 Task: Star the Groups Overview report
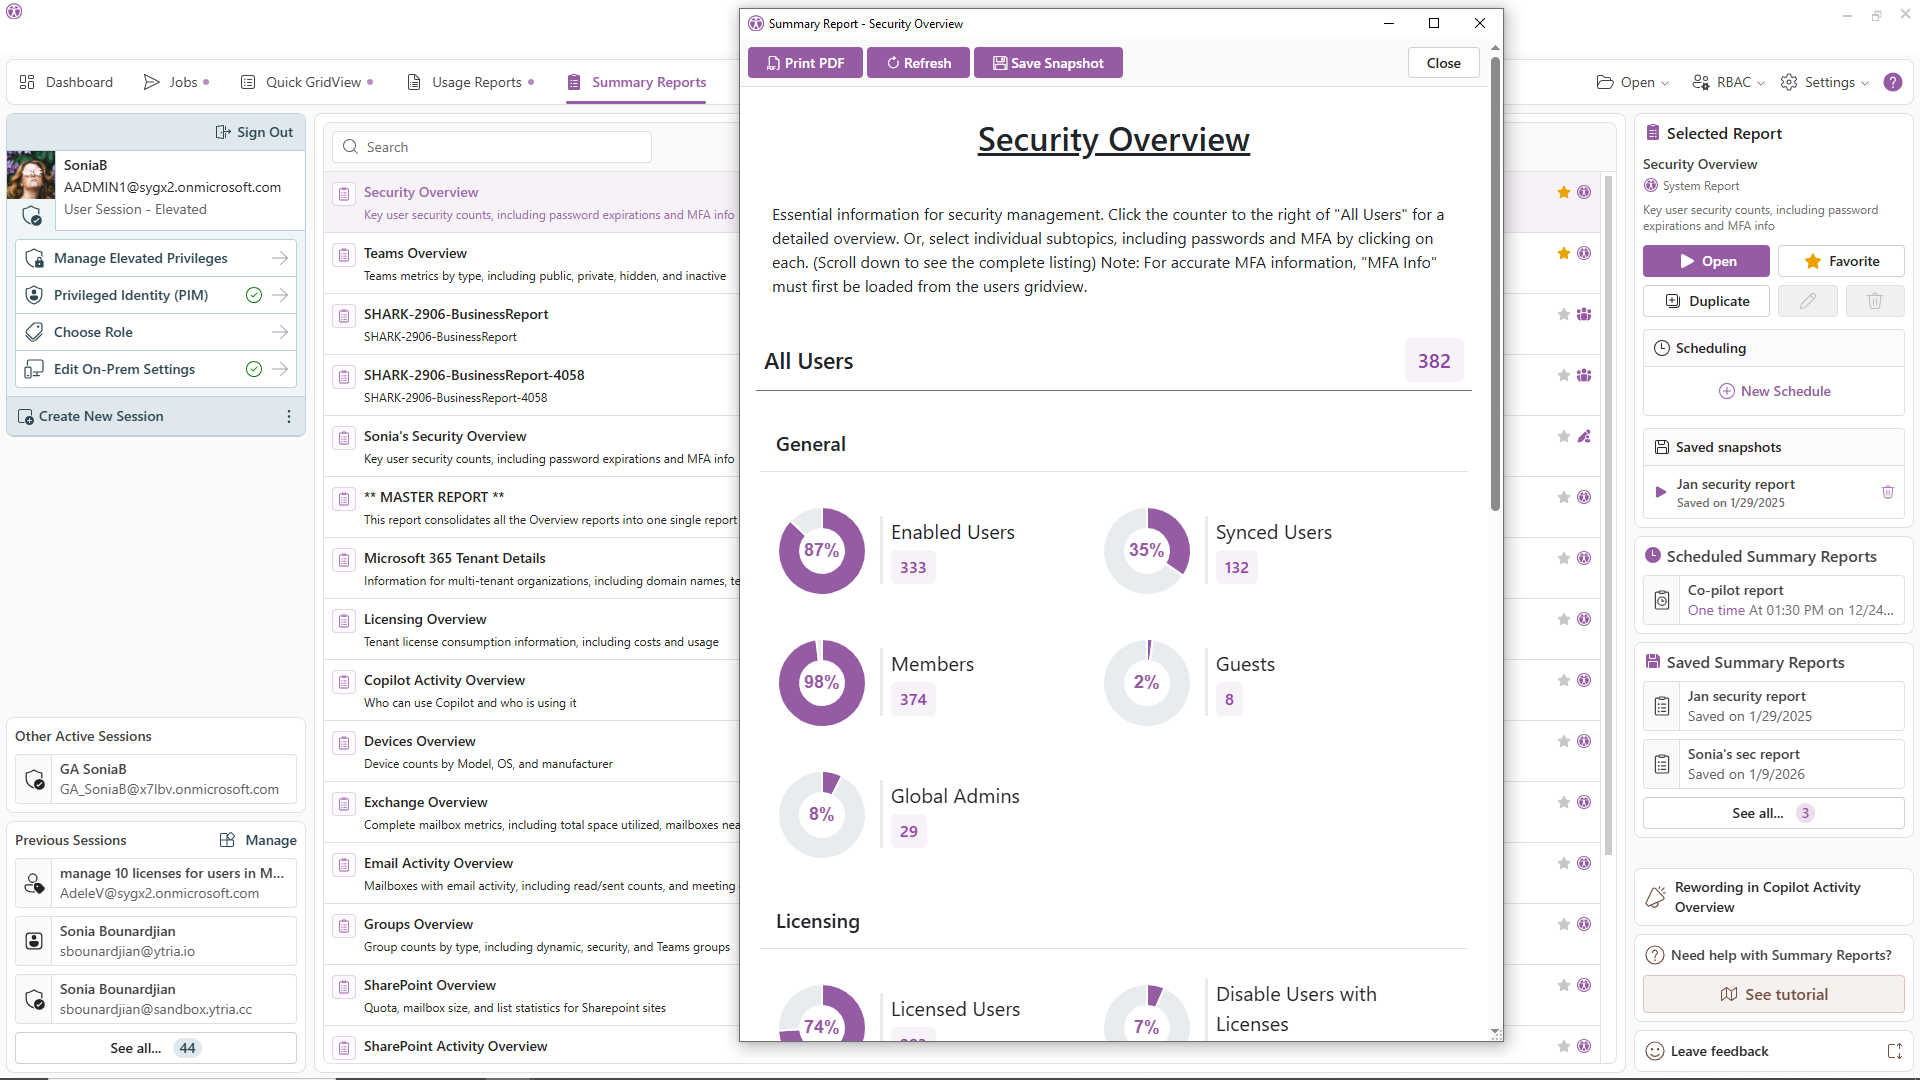1563,924
